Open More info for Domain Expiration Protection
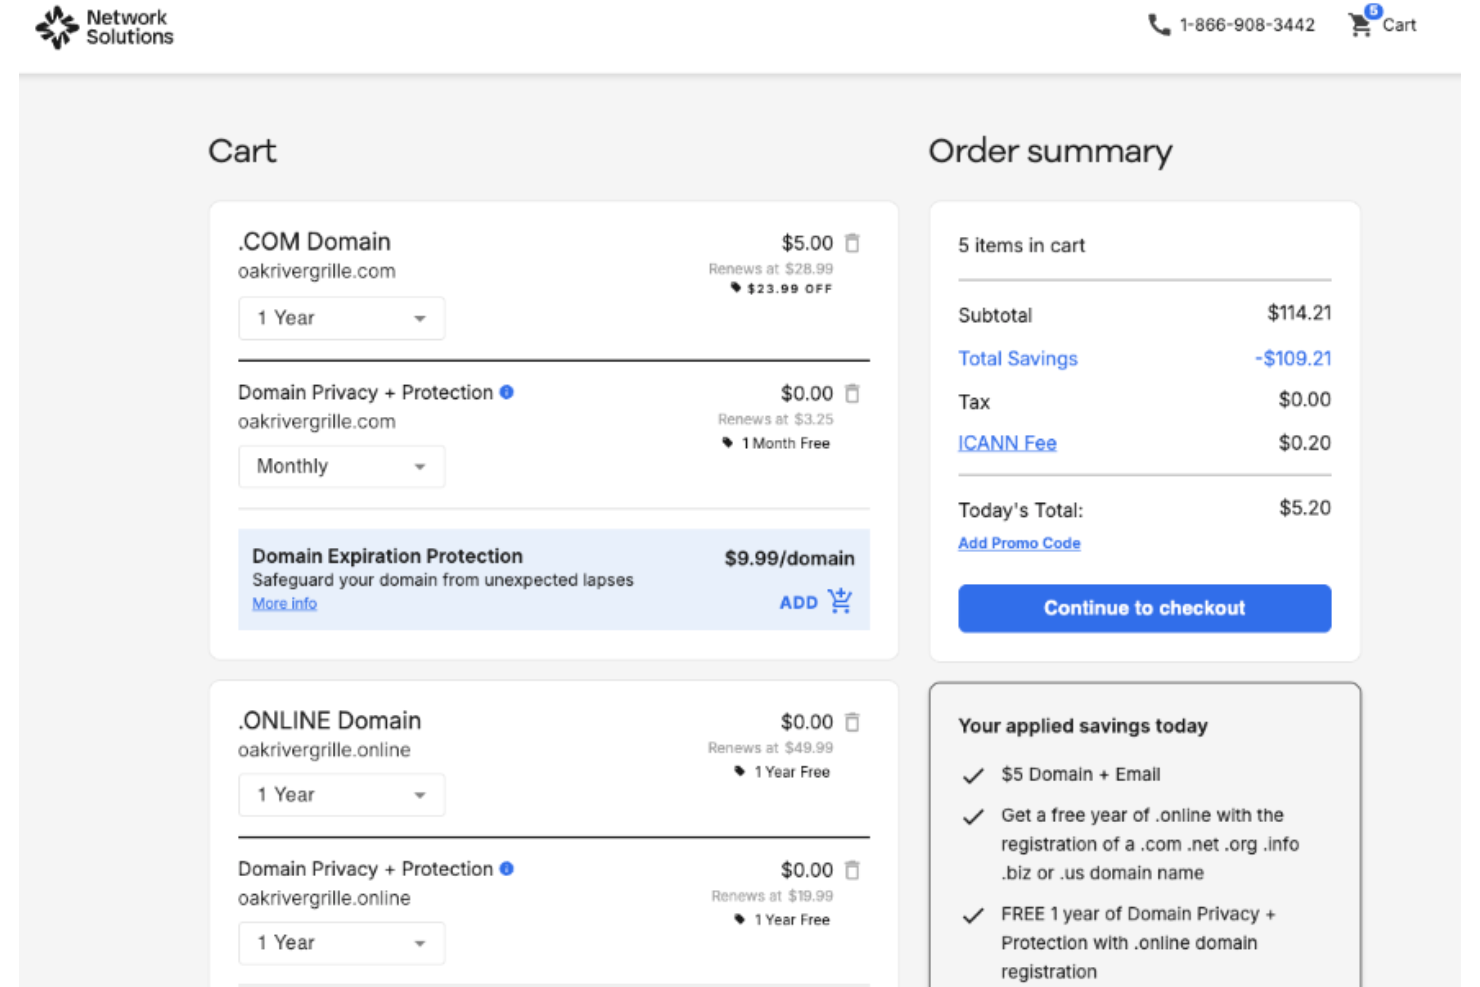Screen dimensions: 1480x987 tap(283, 603)
